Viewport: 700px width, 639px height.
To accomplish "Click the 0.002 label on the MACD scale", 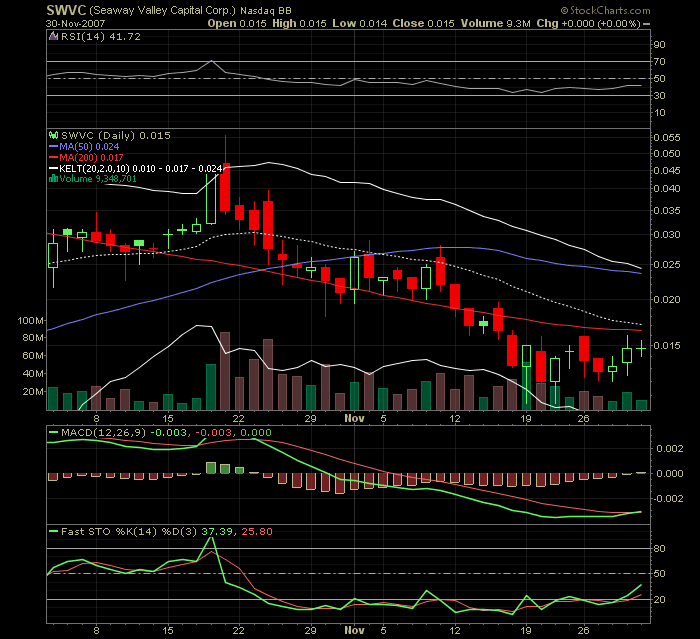I will pyautogui.click(x=670, y=449).
